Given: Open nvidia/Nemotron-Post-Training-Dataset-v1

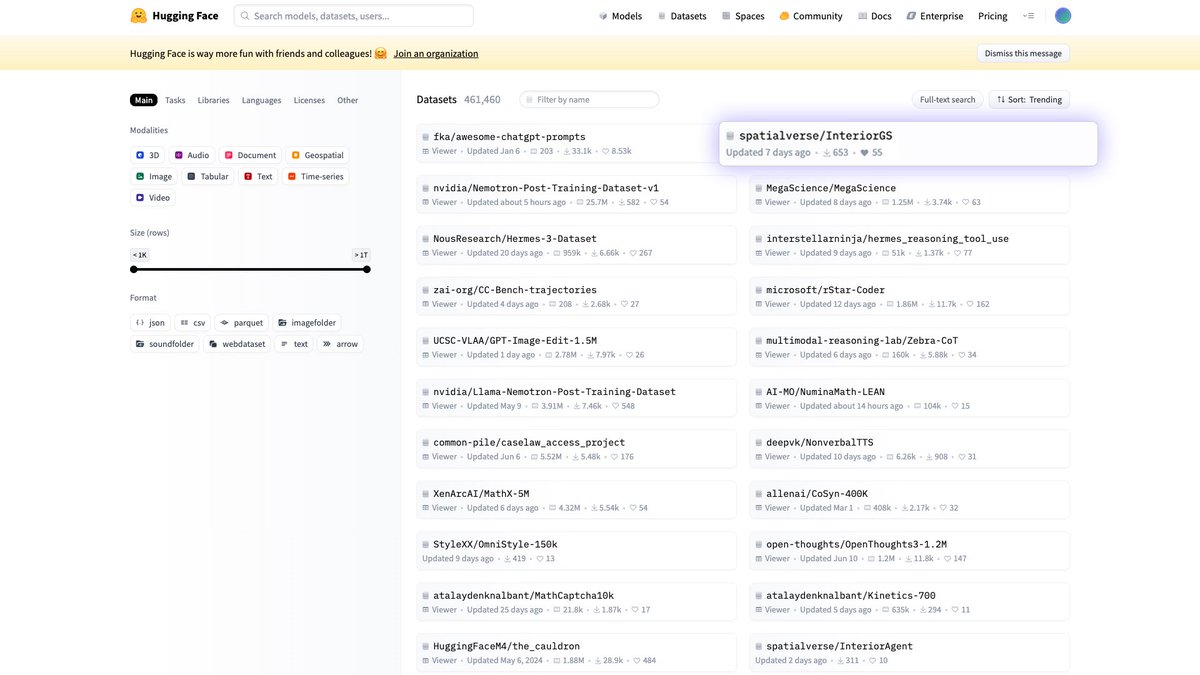Looking at the screenshot, I should [576, 194].
